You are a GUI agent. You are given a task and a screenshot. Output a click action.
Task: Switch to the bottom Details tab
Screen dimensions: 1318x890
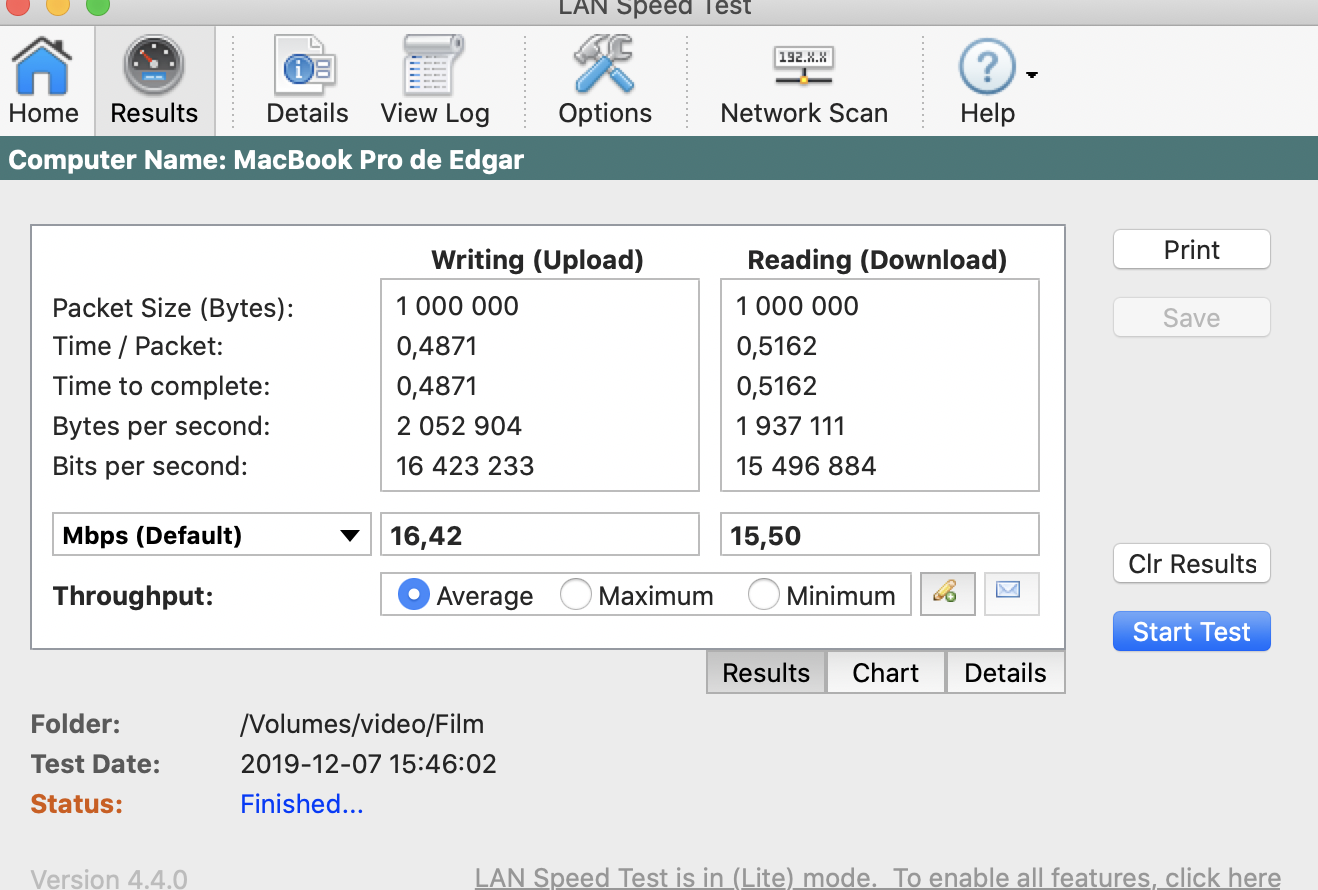click(x=1005, y=673)
